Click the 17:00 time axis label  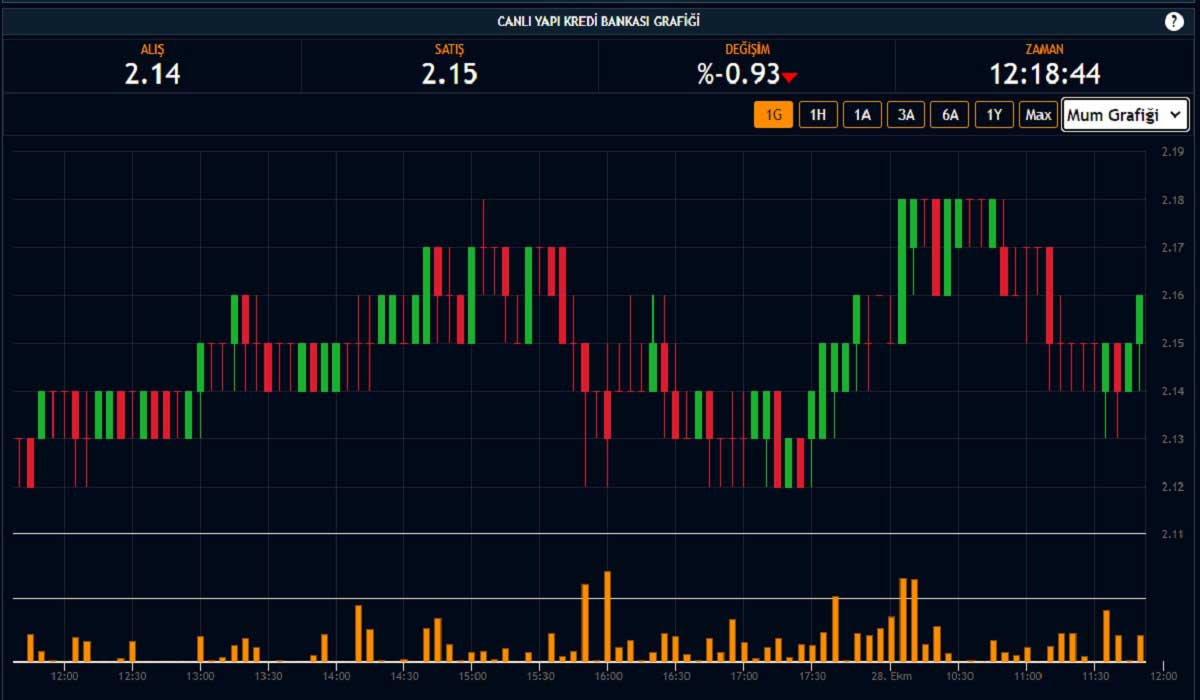point(744,676)
